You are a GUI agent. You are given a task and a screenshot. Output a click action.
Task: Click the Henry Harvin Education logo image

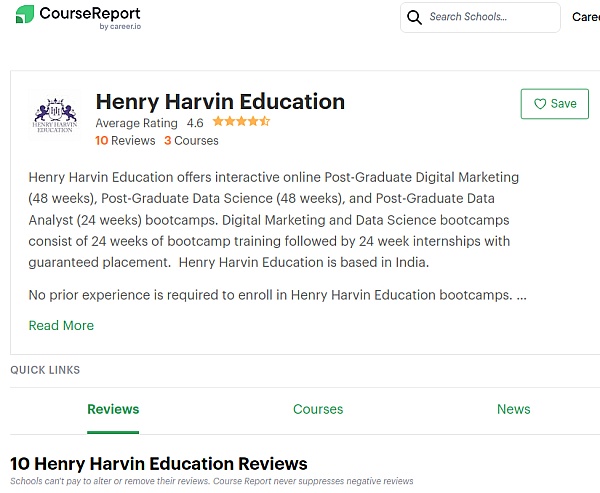pyautogui.click(x=54, y=115)
